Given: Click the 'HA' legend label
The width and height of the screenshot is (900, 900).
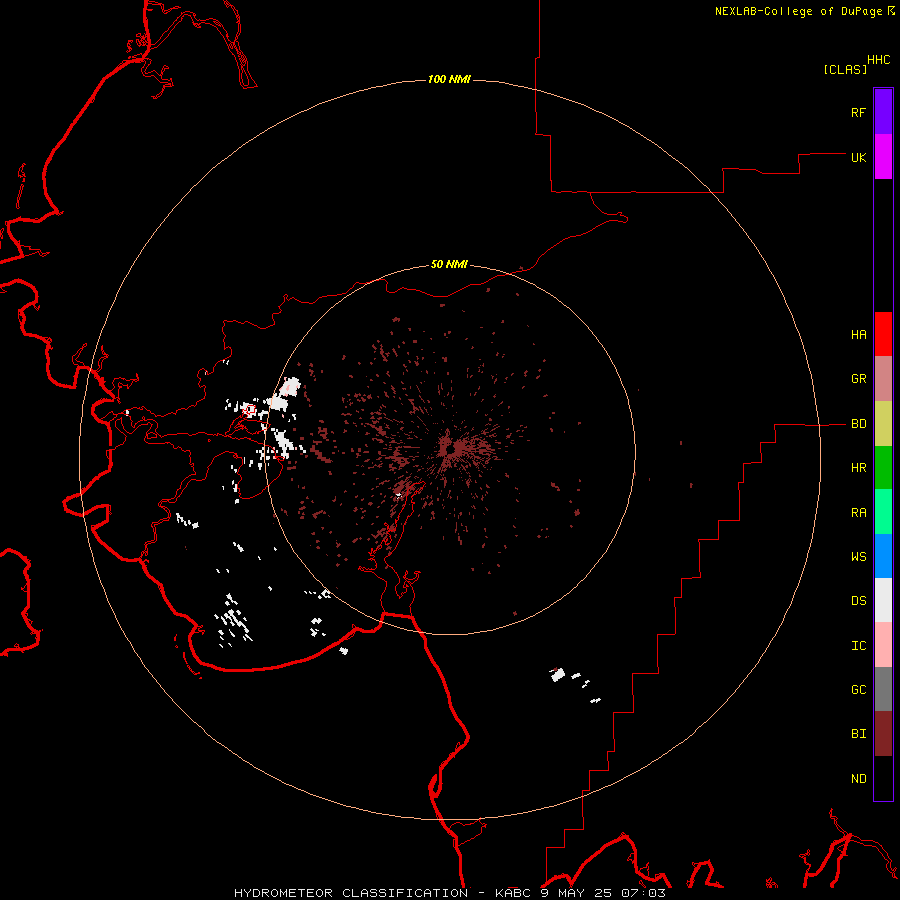Looking at the screenshot, I should [859, 335].
